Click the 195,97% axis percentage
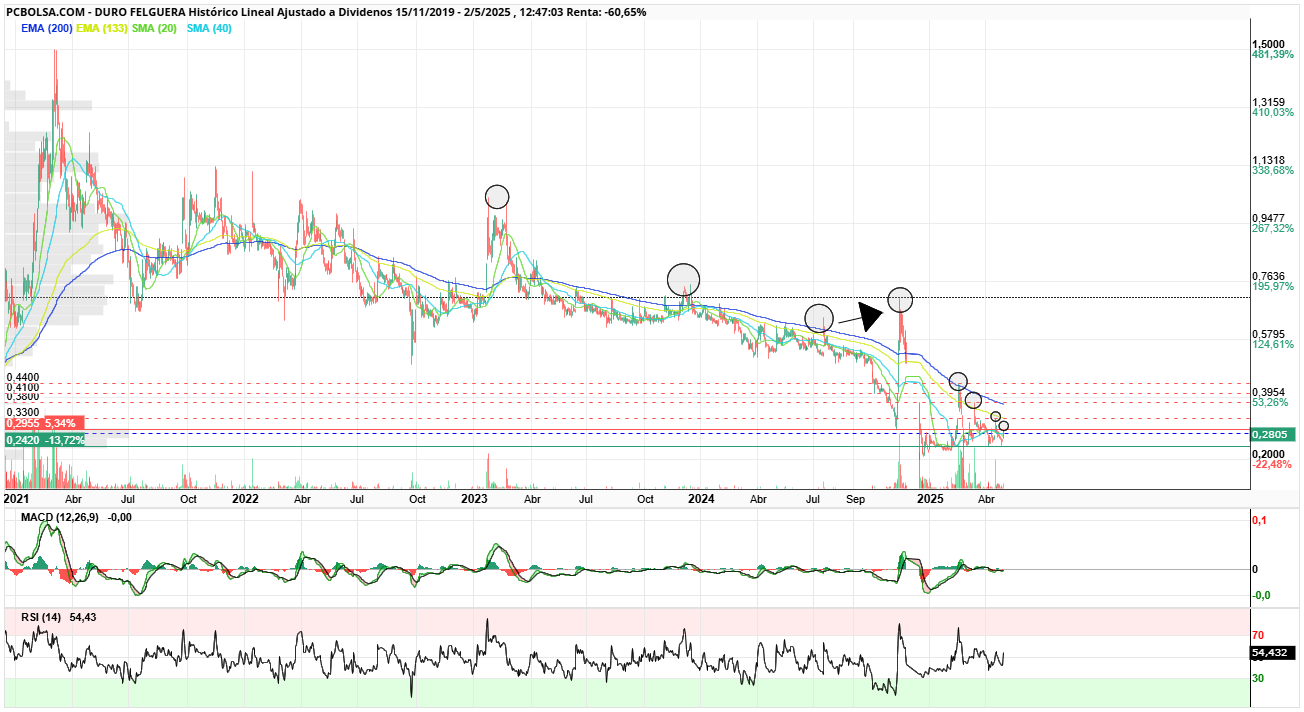 click(1273, 287)
